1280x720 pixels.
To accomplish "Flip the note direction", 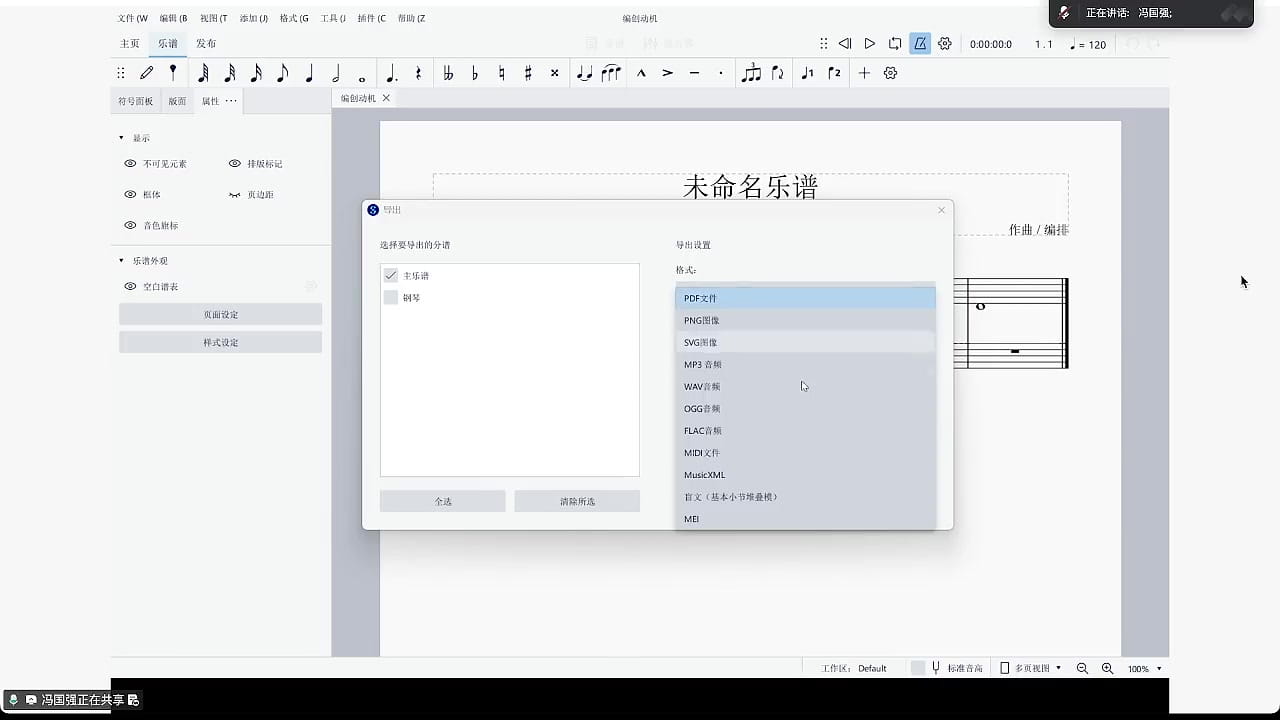I will (778, 73).
